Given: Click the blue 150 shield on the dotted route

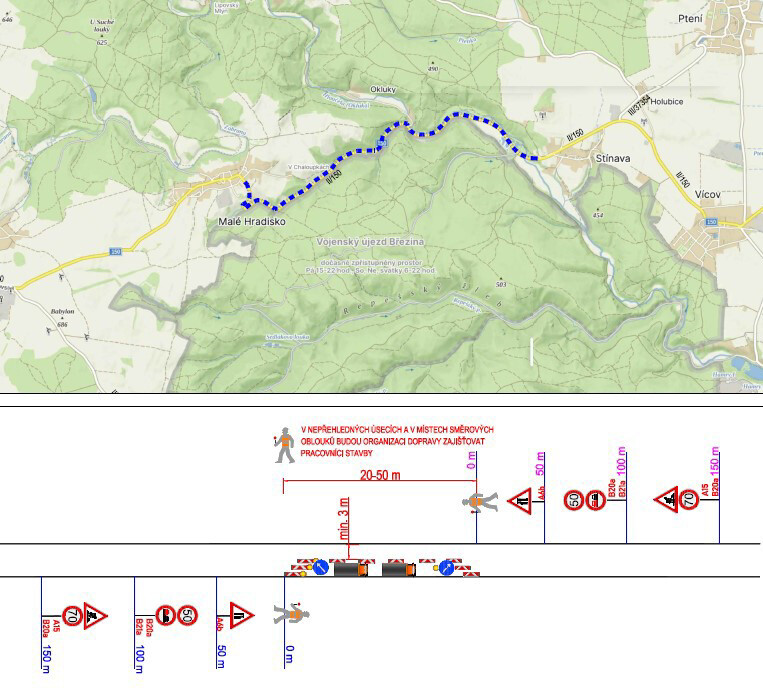Looking at the screenshot, I should point(382,143).
